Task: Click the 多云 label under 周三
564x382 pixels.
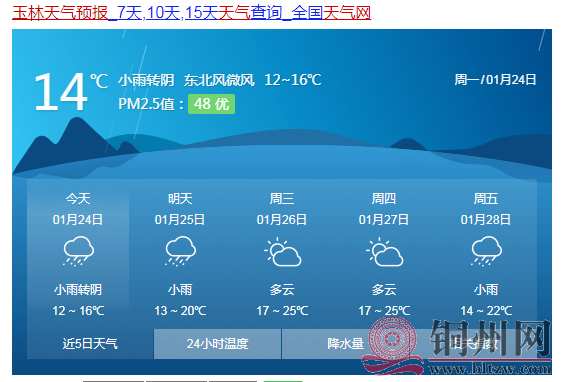Action: coord(282,290)
